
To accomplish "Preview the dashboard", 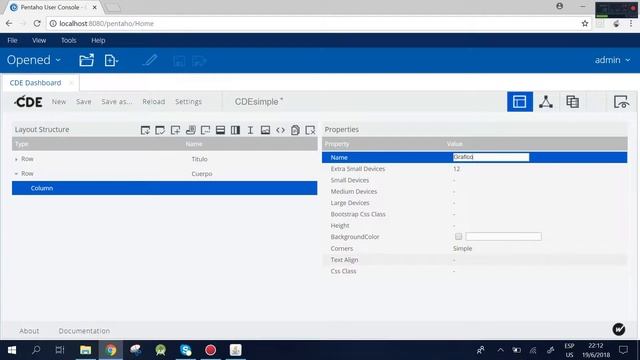I will coord(621,102).
